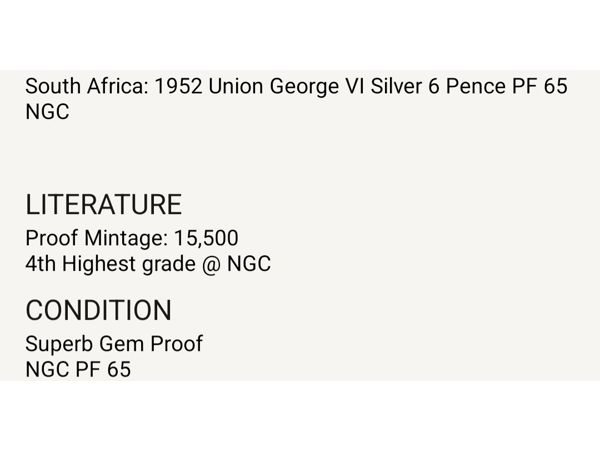
Task: Click "4th" in the highest grade line
Action: pos(41,264)
